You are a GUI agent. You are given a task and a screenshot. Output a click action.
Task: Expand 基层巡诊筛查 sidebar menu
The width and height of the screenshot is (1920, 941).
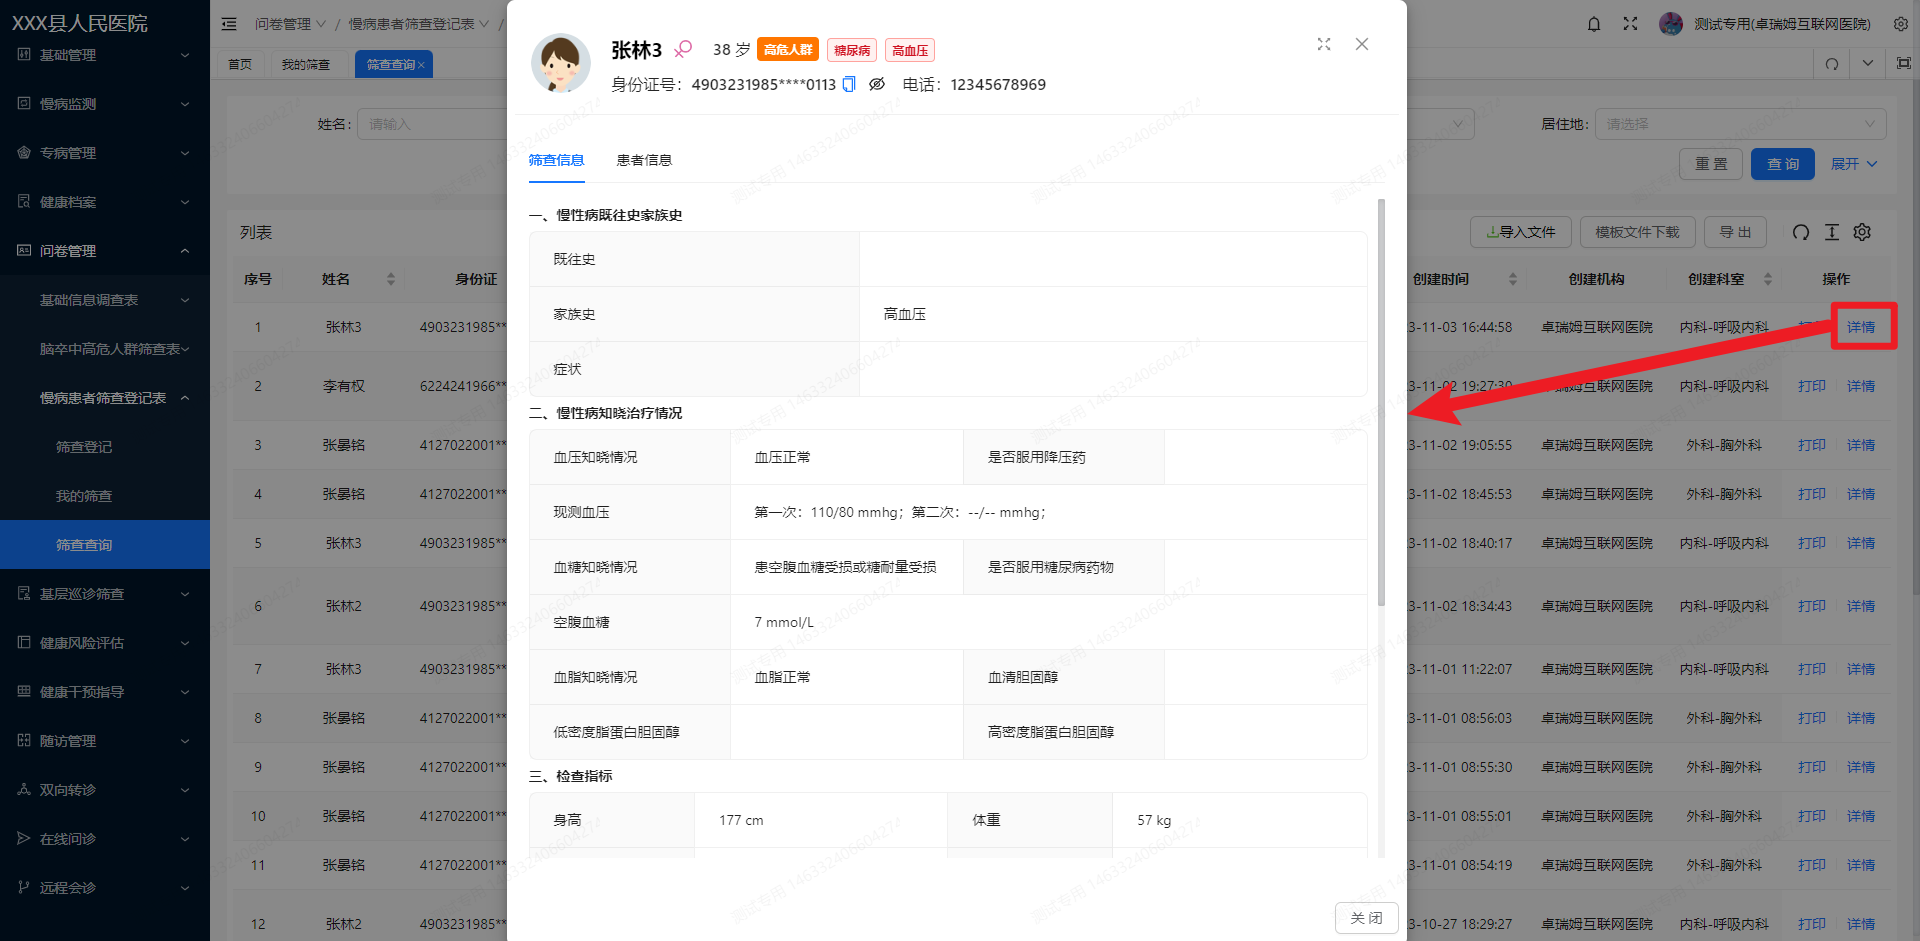click(x=105, y=594)
